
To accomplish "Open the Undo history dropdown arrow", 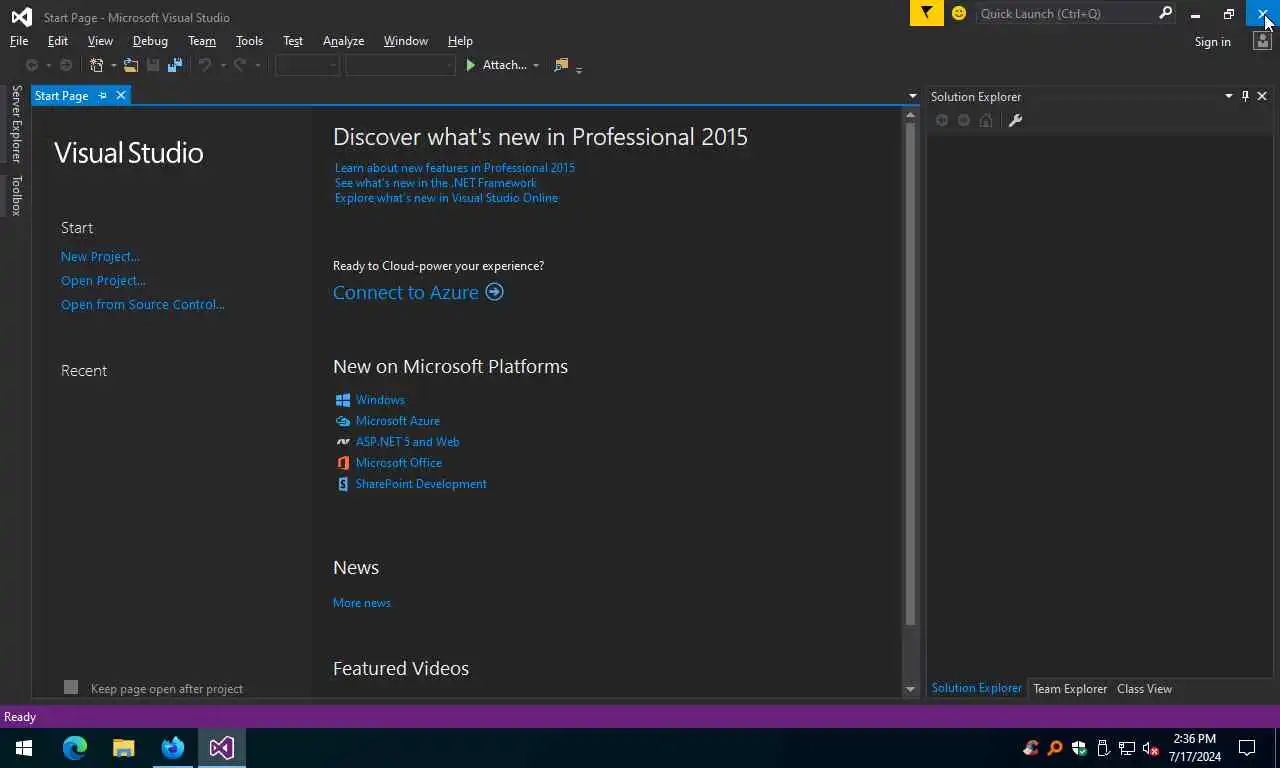I will pos(222,65).
